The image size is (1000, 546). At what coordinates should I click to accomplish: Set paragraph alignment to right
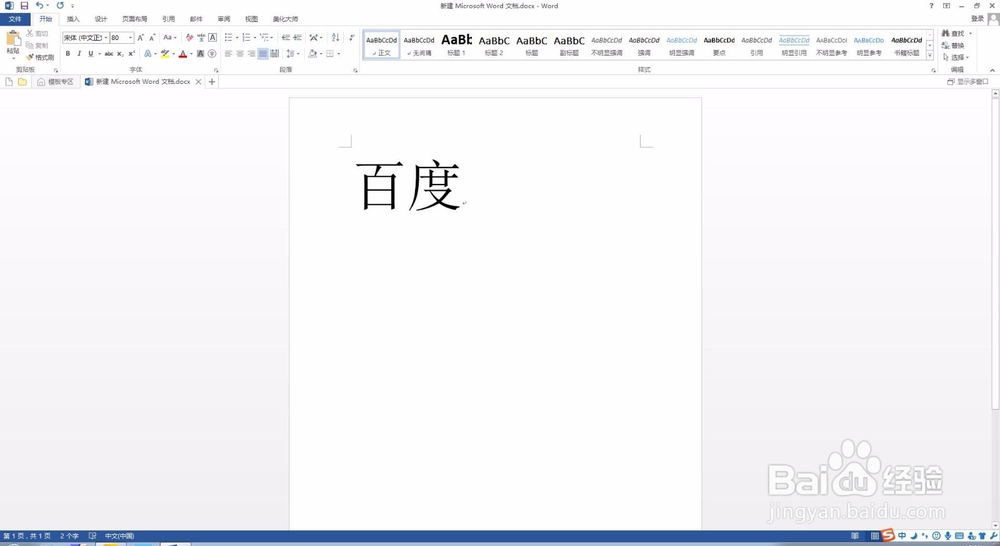pyautogui.click(x=251, y=54)
